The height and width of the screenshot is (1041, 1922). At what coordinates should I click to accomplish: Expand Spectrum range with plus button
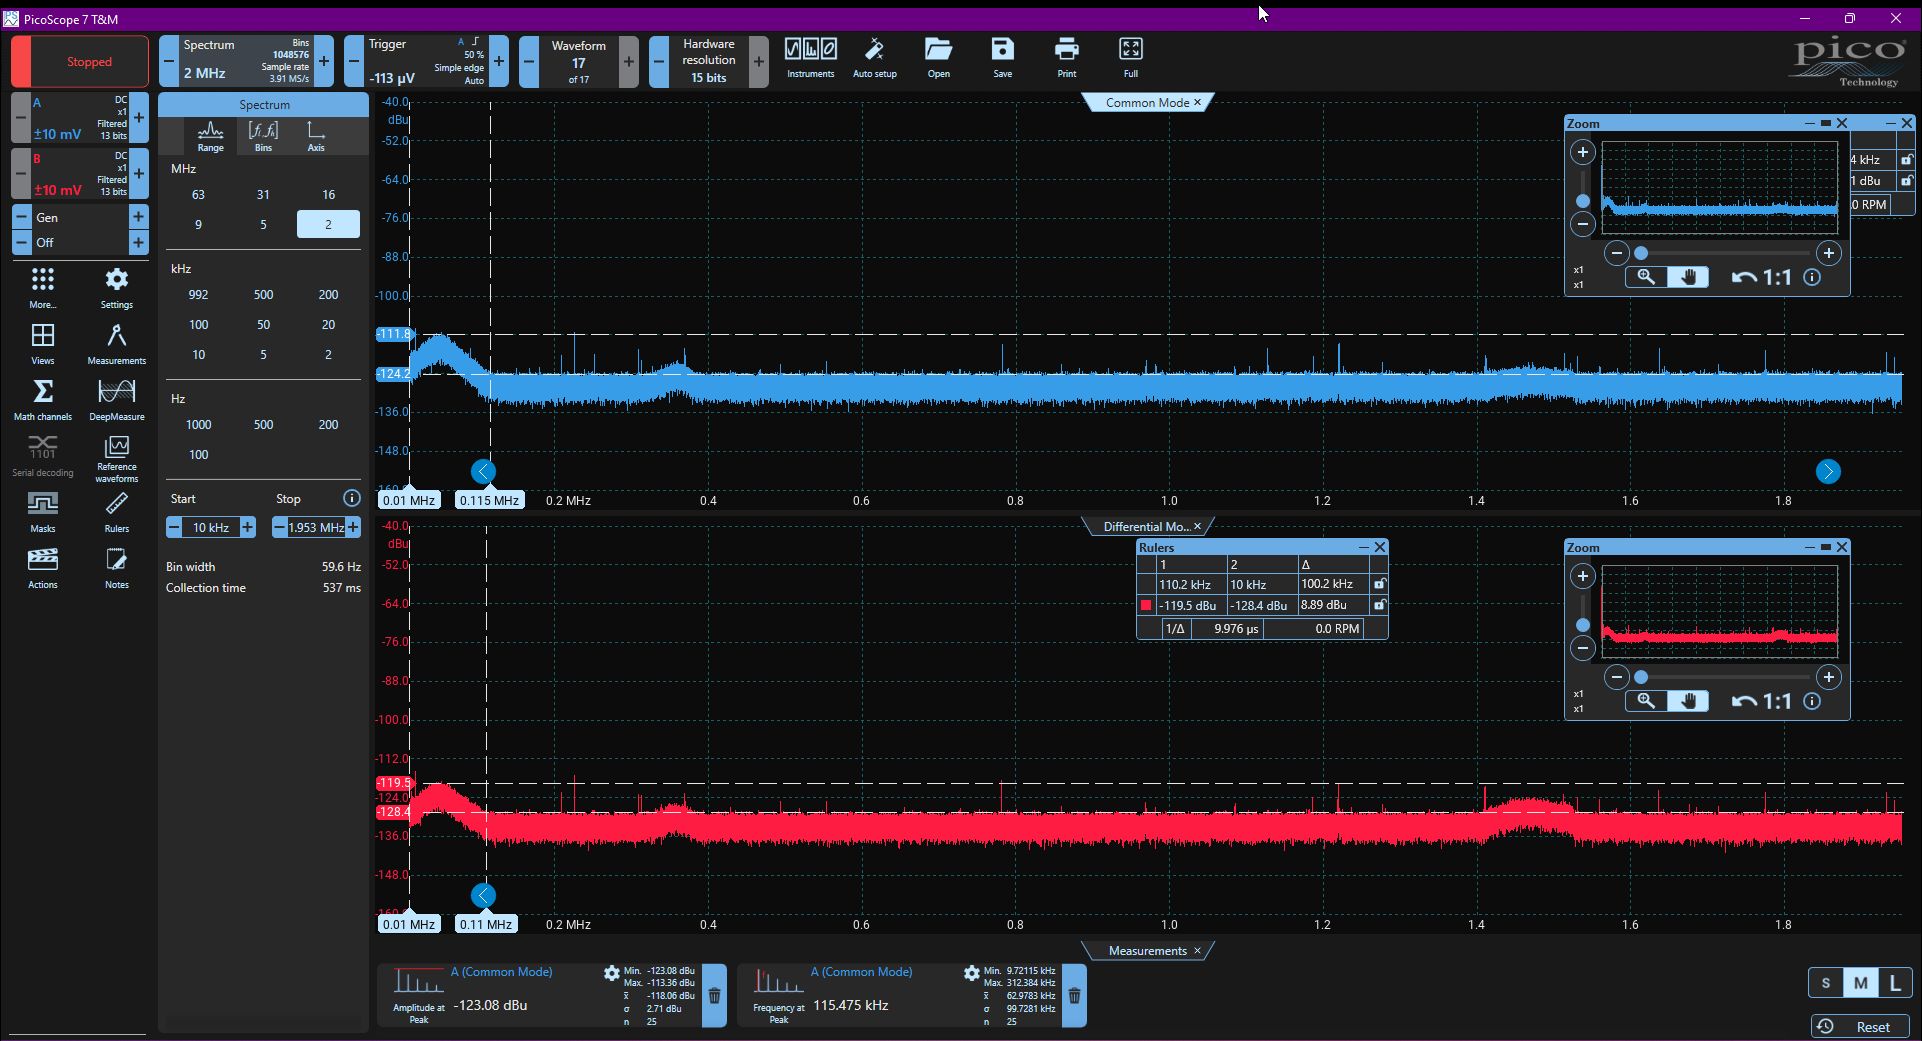pos(324,61)
